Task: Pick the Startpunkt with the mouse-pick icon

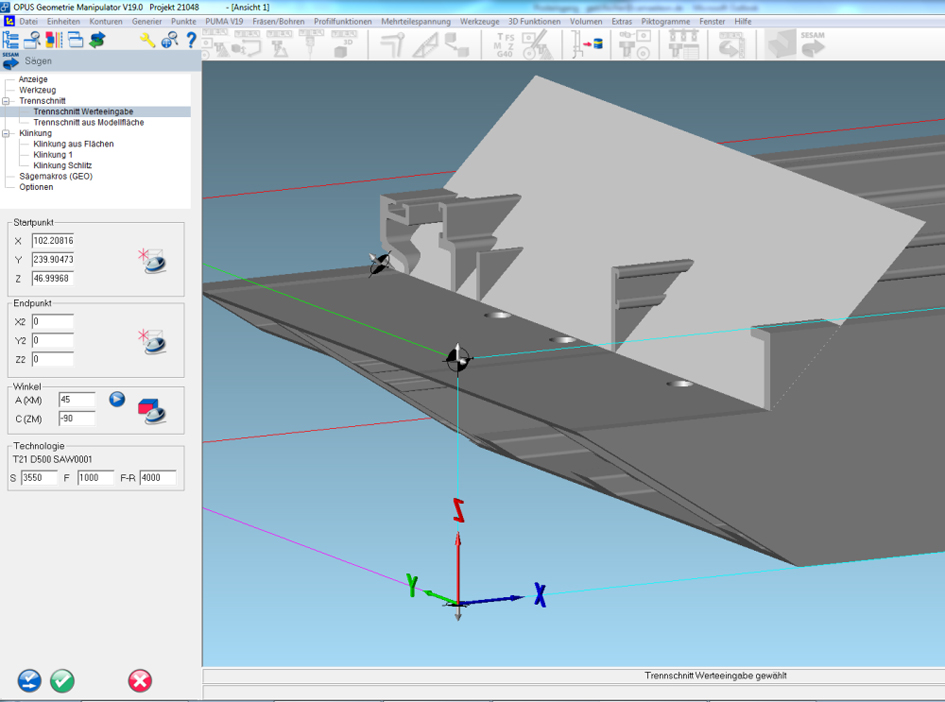Action: click(152, 260)
